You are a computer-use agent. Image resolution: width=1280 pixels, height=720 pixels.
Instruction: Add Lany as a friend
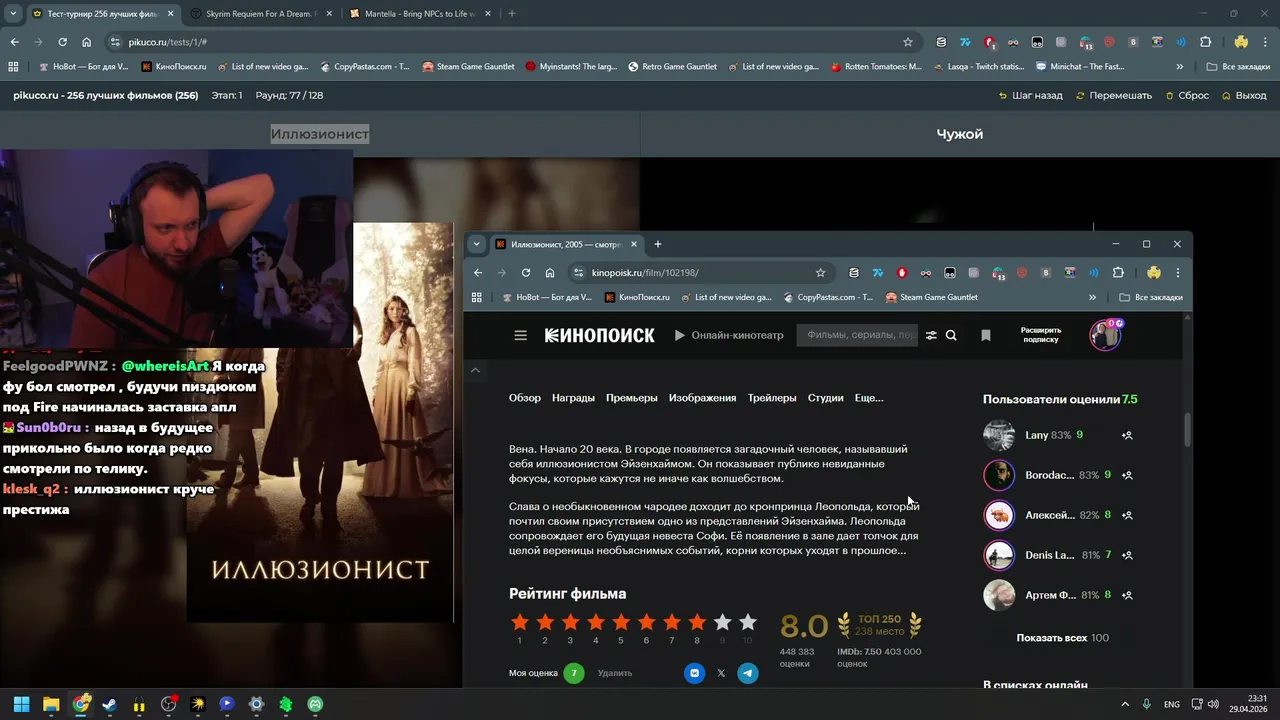(x=1127, y=435)
